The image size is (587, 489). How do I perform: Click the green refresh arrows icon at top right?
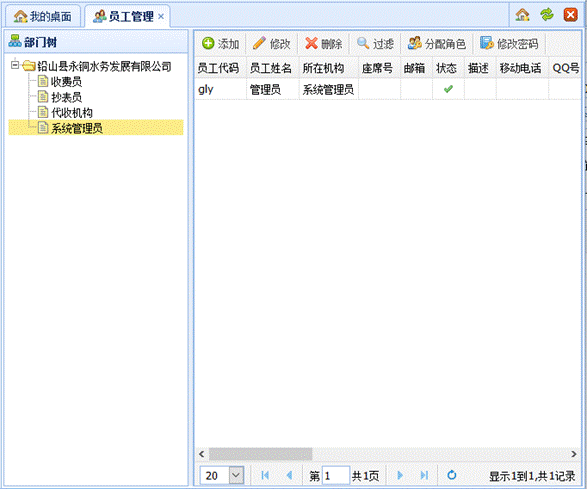[x=547, y=15]
